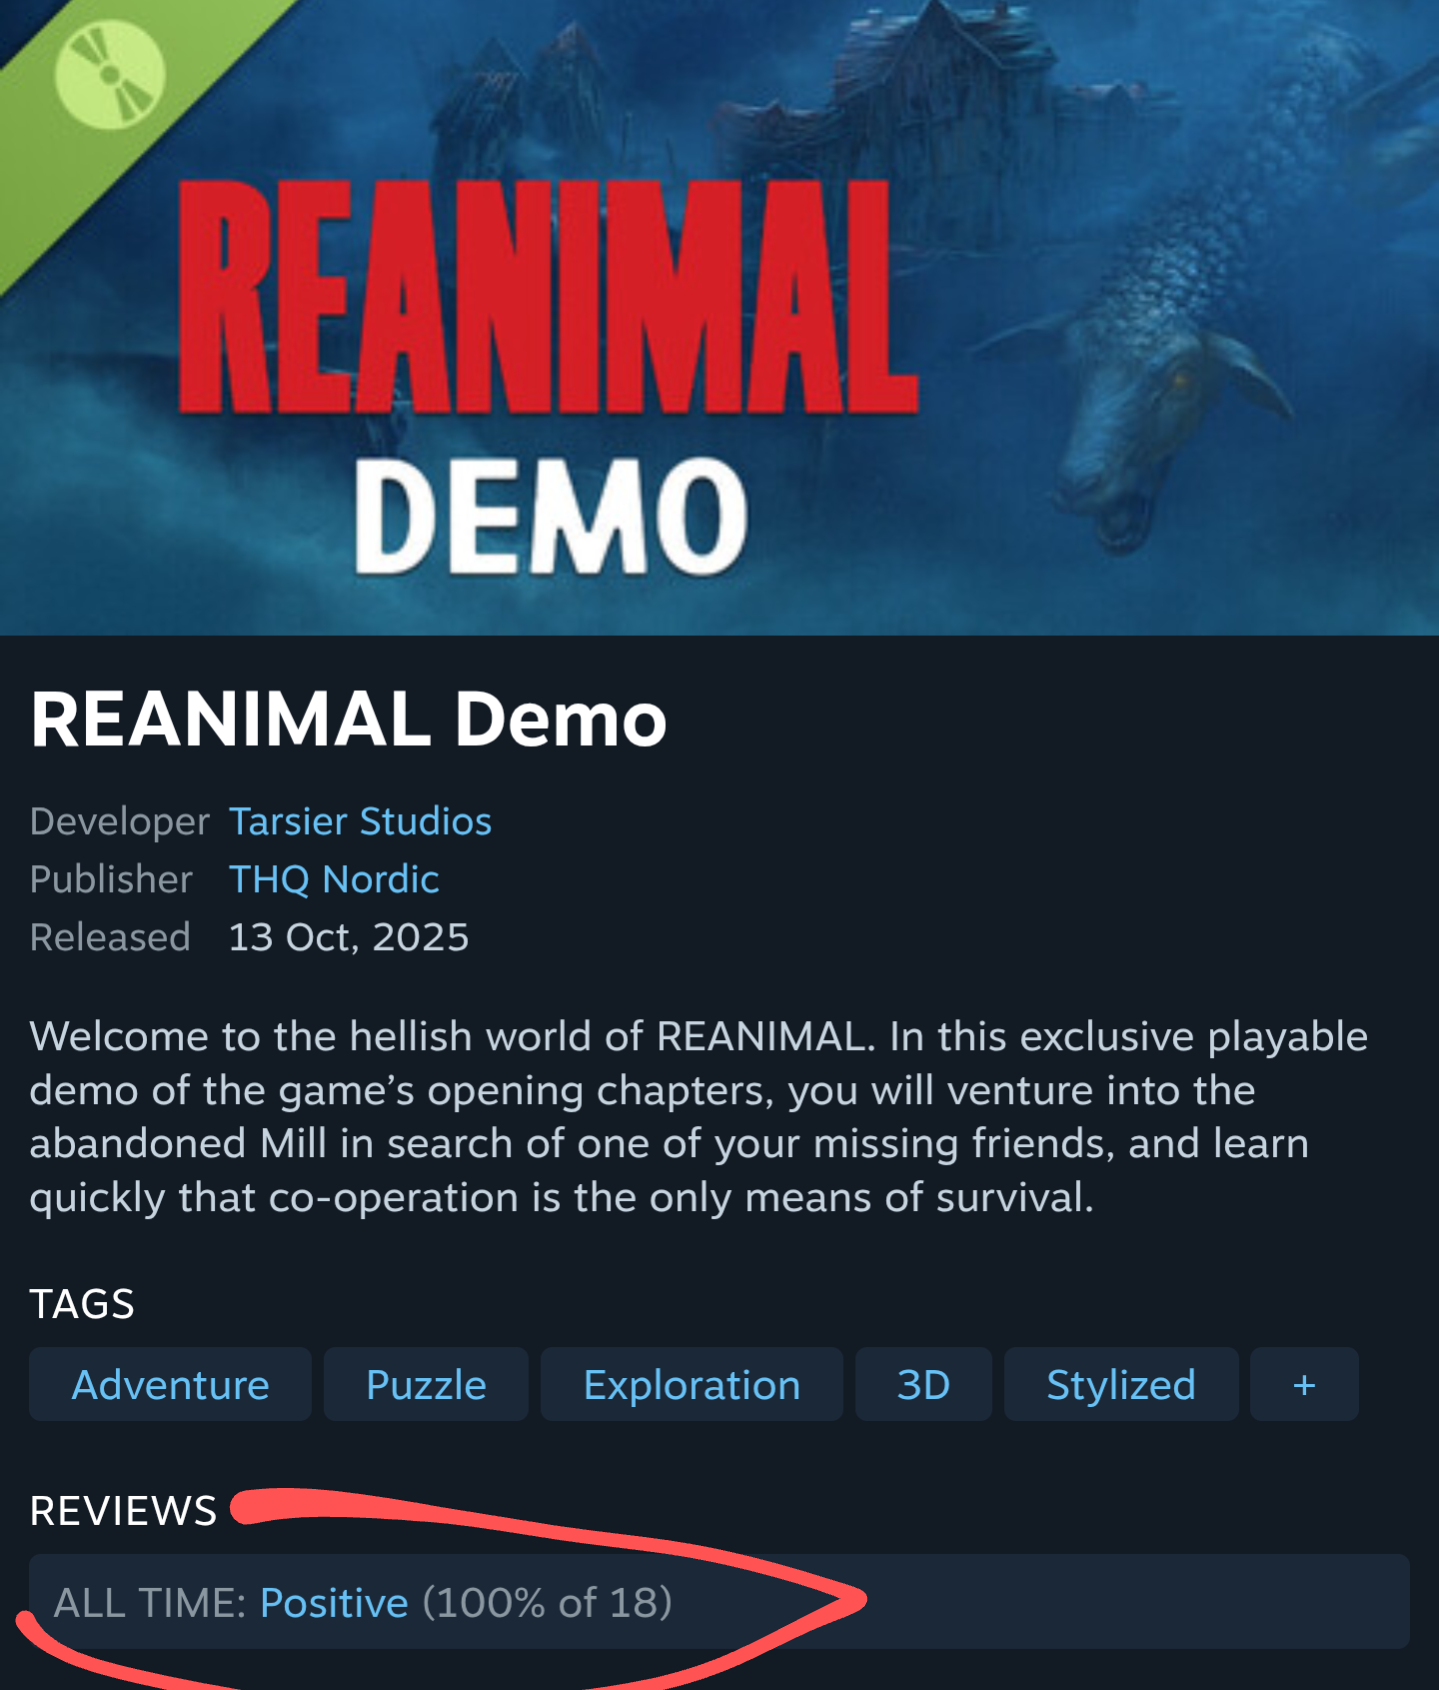This screenshot has width=1439, height=1690.
Task: Click the red REANIMAL logo text
Action: tap(548, 297)
